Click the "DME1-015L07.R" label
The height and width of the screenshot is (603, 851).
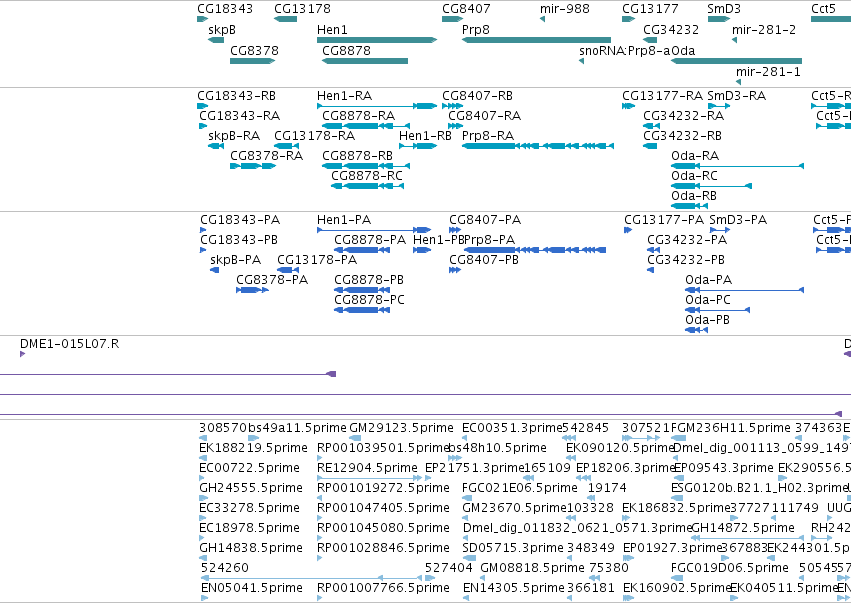coord(69,344)
